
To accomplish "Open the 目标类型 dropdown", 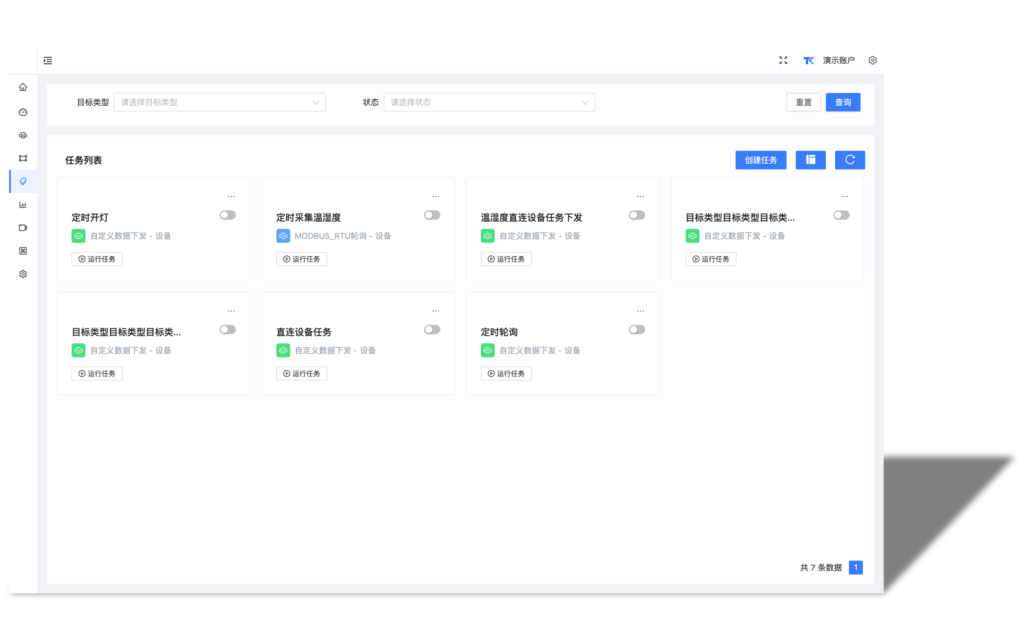I will [220, 102].
